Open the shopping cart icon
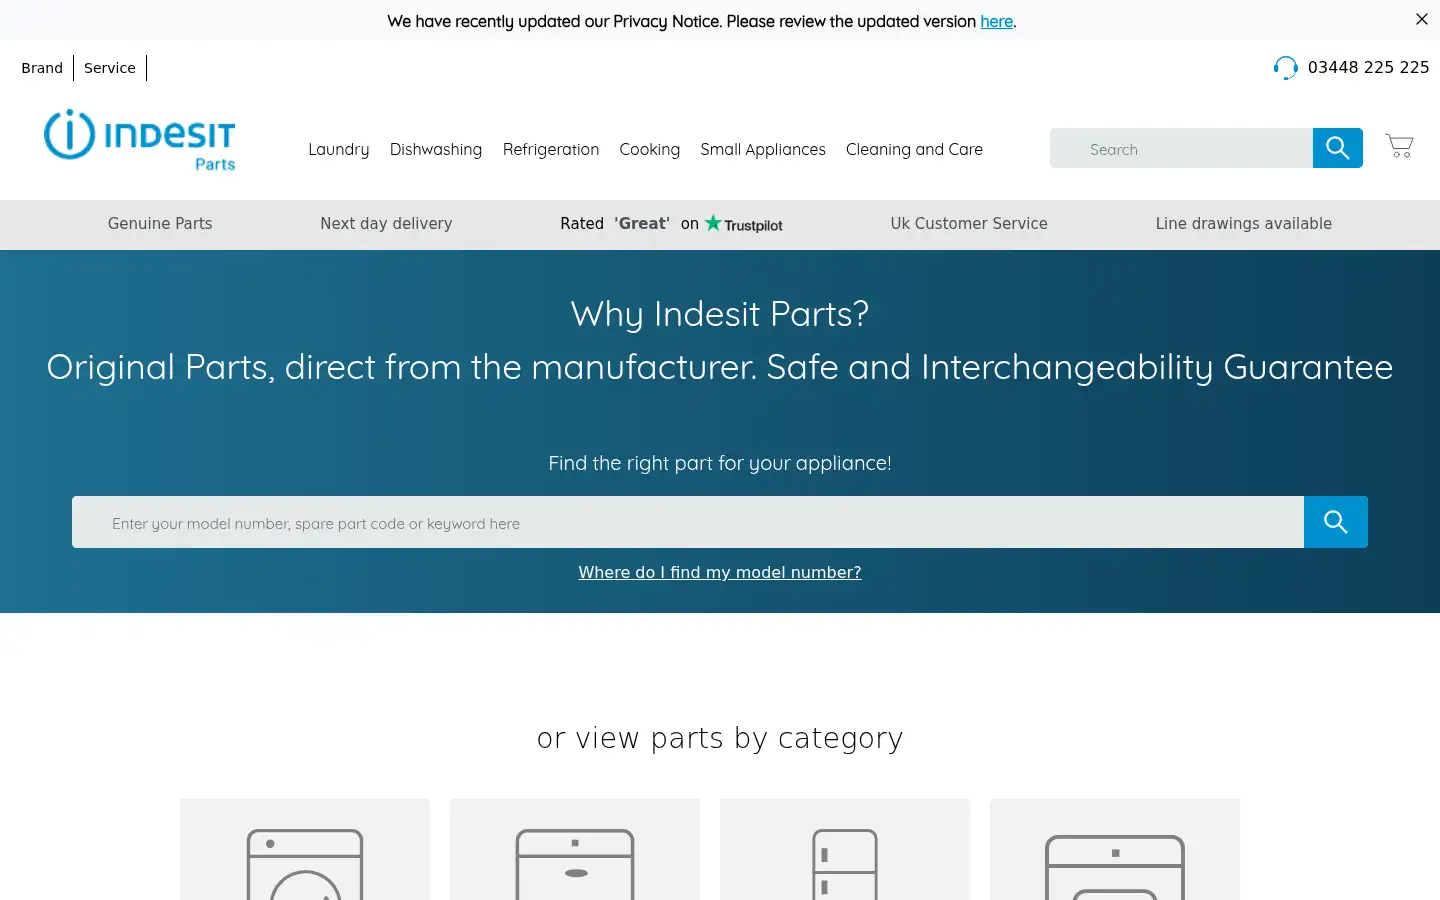 [1399, 146]
